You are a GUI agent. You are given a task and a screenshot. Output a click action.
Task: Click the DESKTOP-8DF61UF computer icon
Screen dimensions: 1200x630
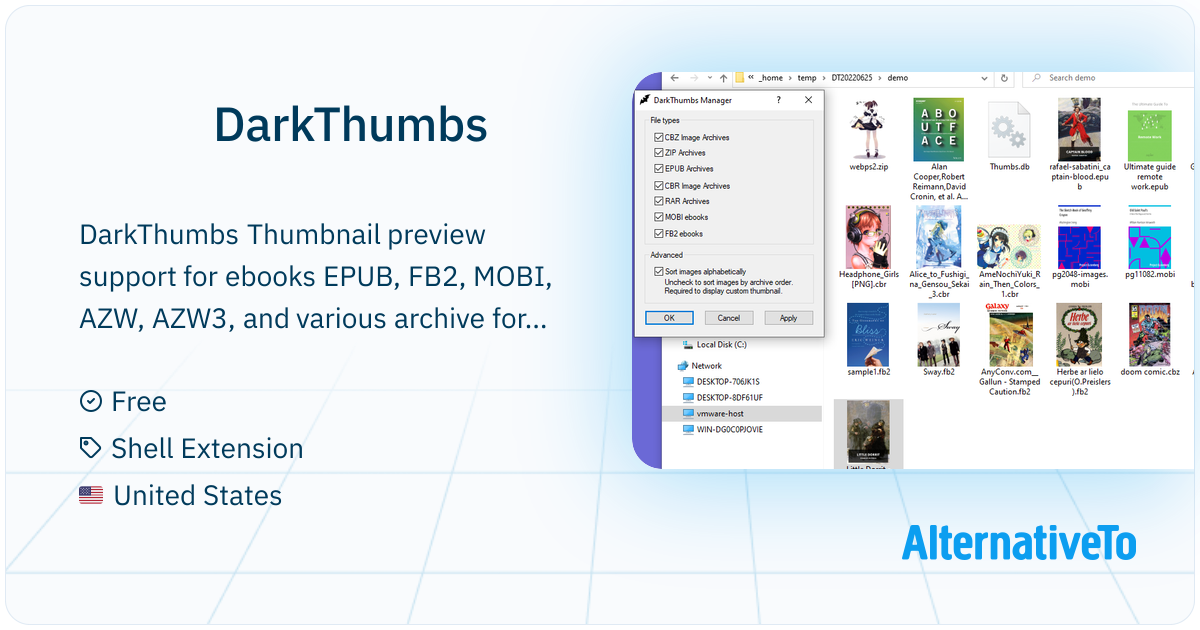688,398
